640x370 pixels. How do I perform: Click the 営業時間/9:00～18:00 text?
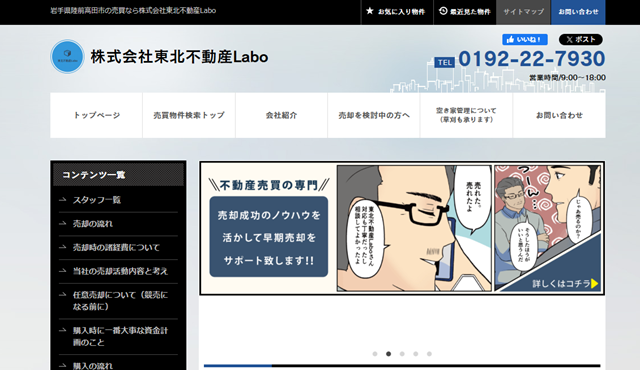(x=567, y=78)
